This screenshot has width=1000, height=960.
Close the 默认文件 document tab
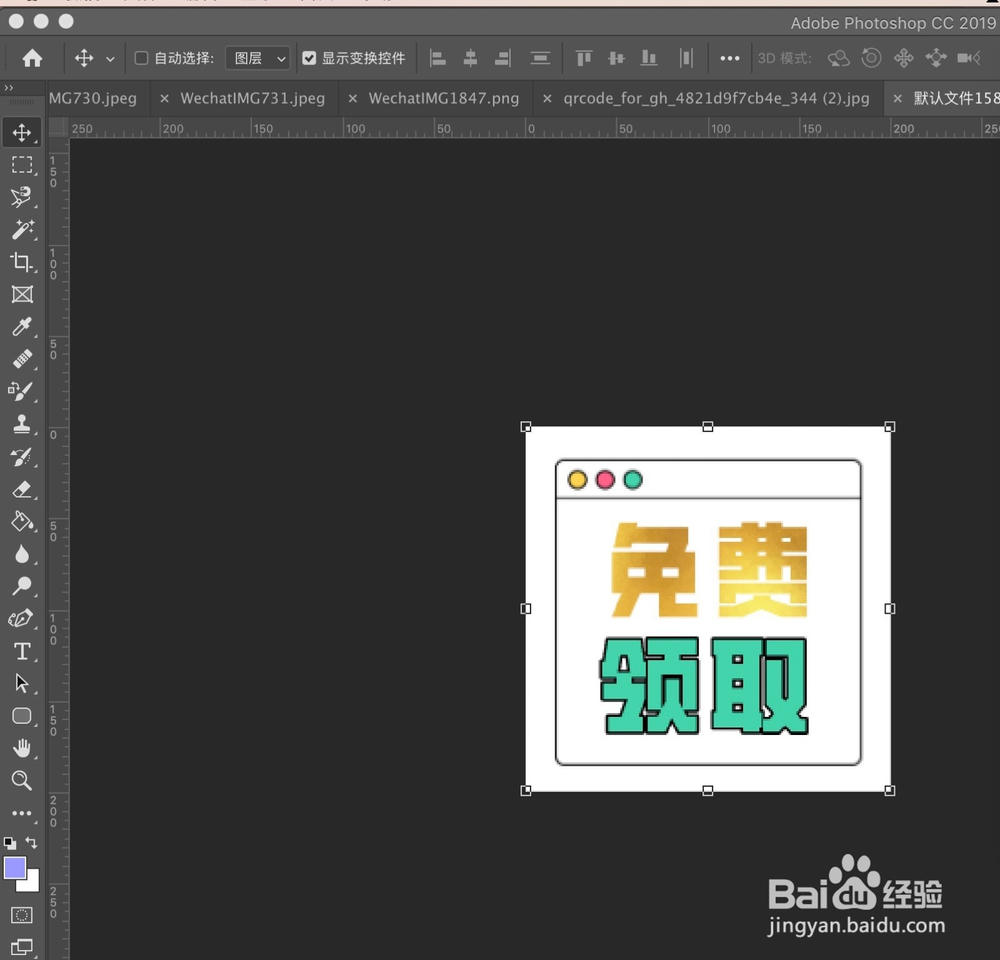click(x=897, y=98)
